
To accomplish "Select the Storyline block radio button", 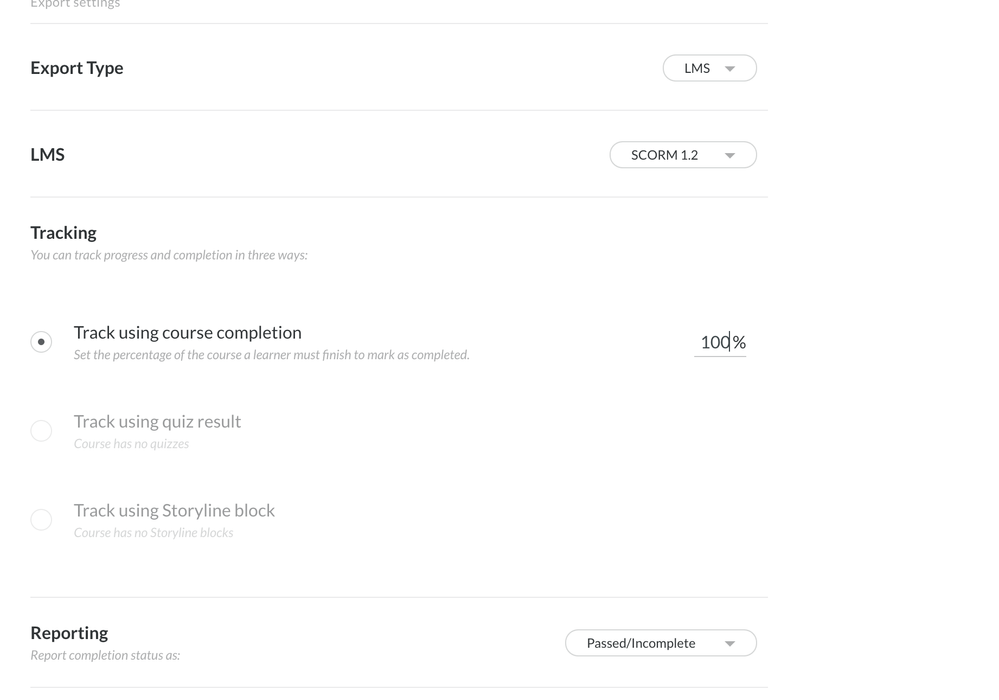I will tap(41, 520).
